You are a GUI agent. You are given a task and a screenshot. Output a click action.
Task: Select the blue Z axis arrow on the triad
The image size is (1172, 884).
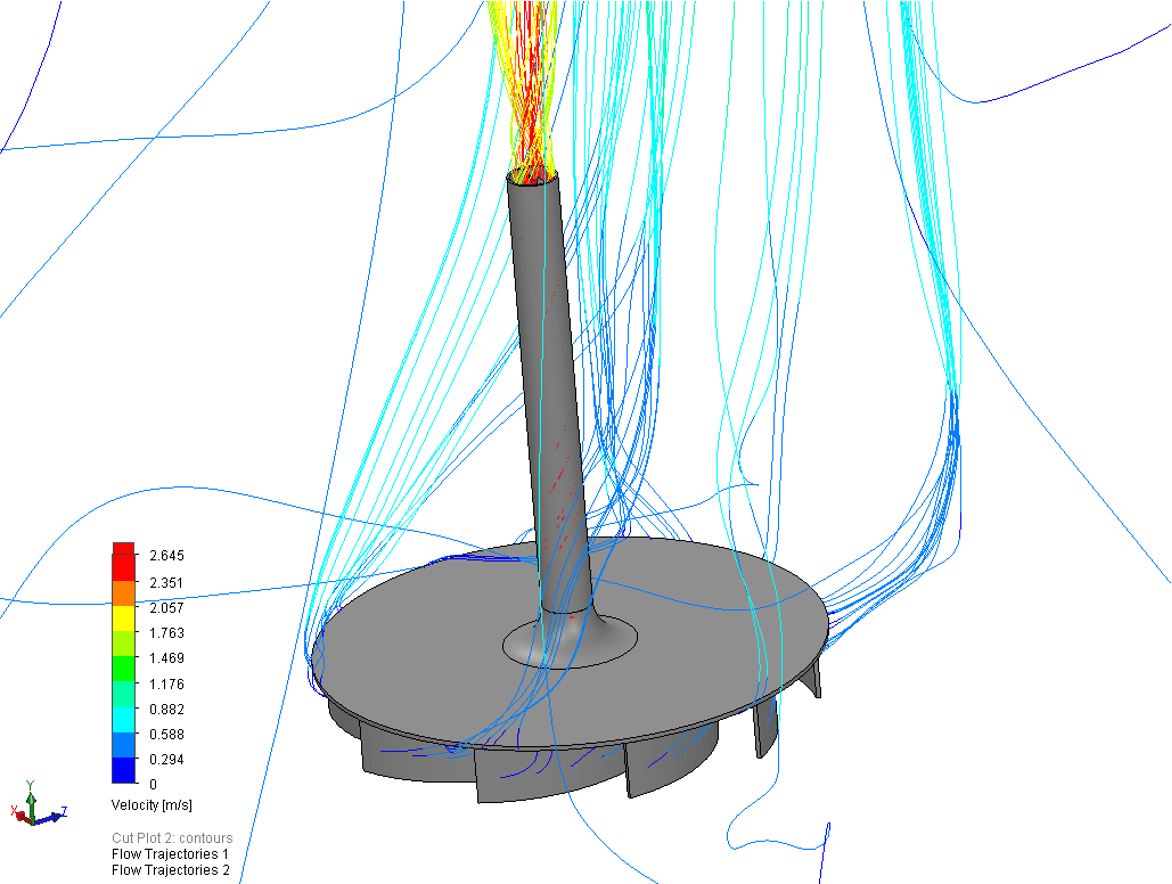[55, 816]
